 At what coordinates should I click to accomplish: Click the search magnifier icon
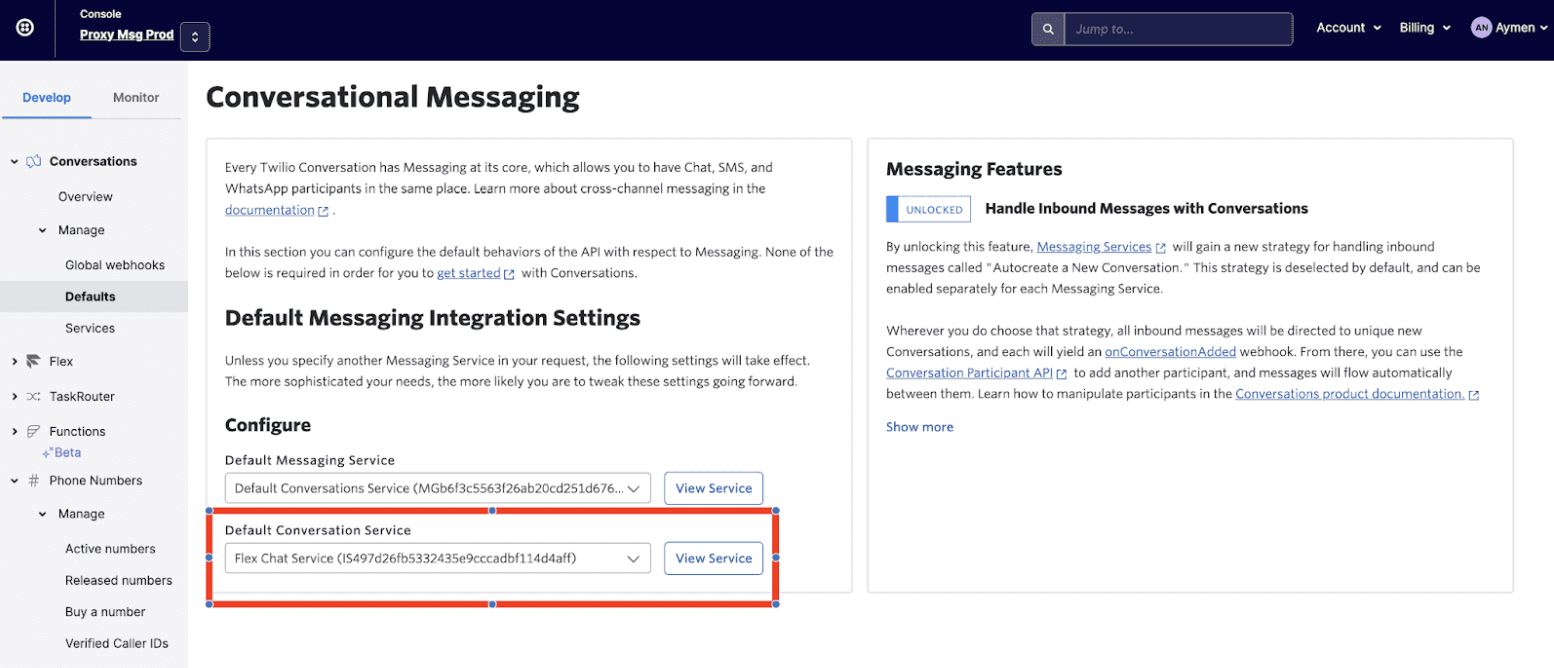coord(1046,28)
